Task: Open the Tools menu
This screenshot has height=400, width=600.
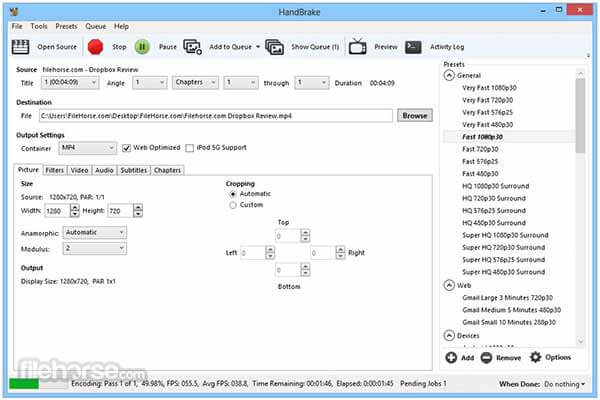Action: click(39, 26)
